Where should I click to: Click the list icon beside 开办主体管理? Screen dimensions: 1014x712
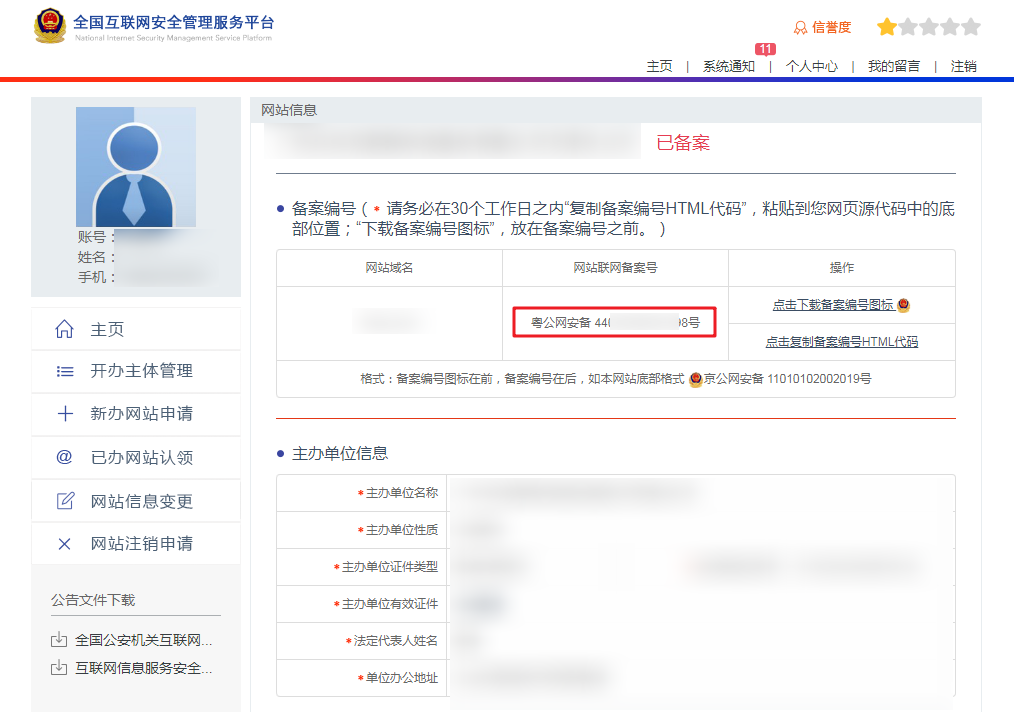pos(65,371)
